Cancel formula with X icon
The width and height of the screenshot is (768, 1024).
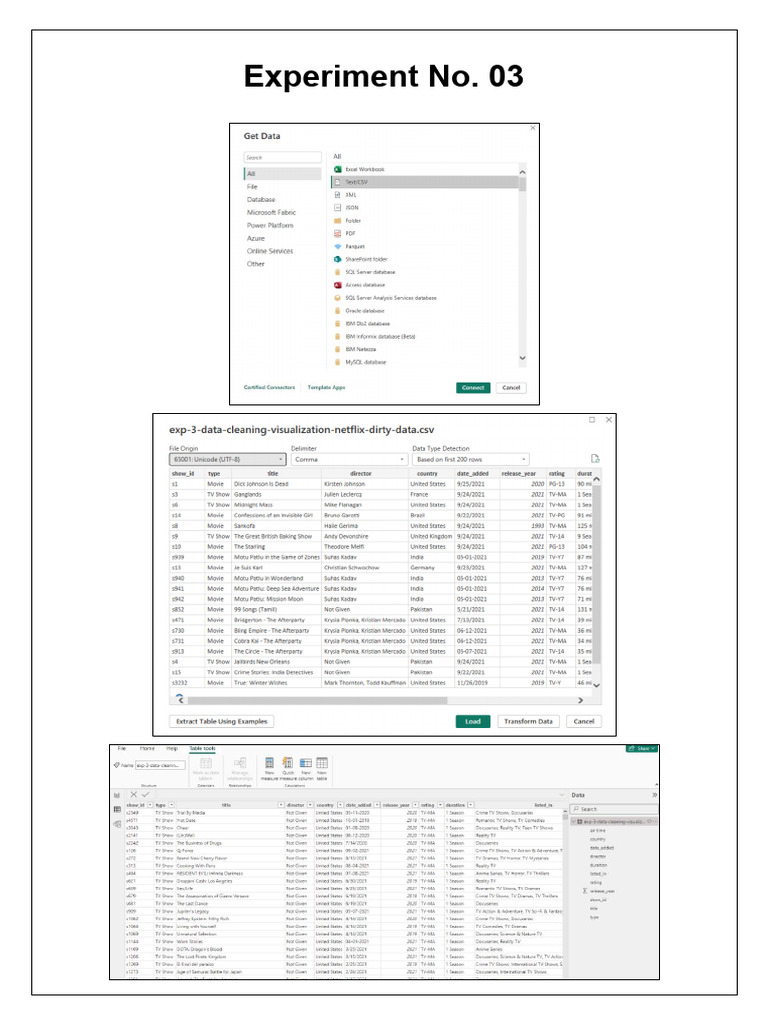point(133,795)
